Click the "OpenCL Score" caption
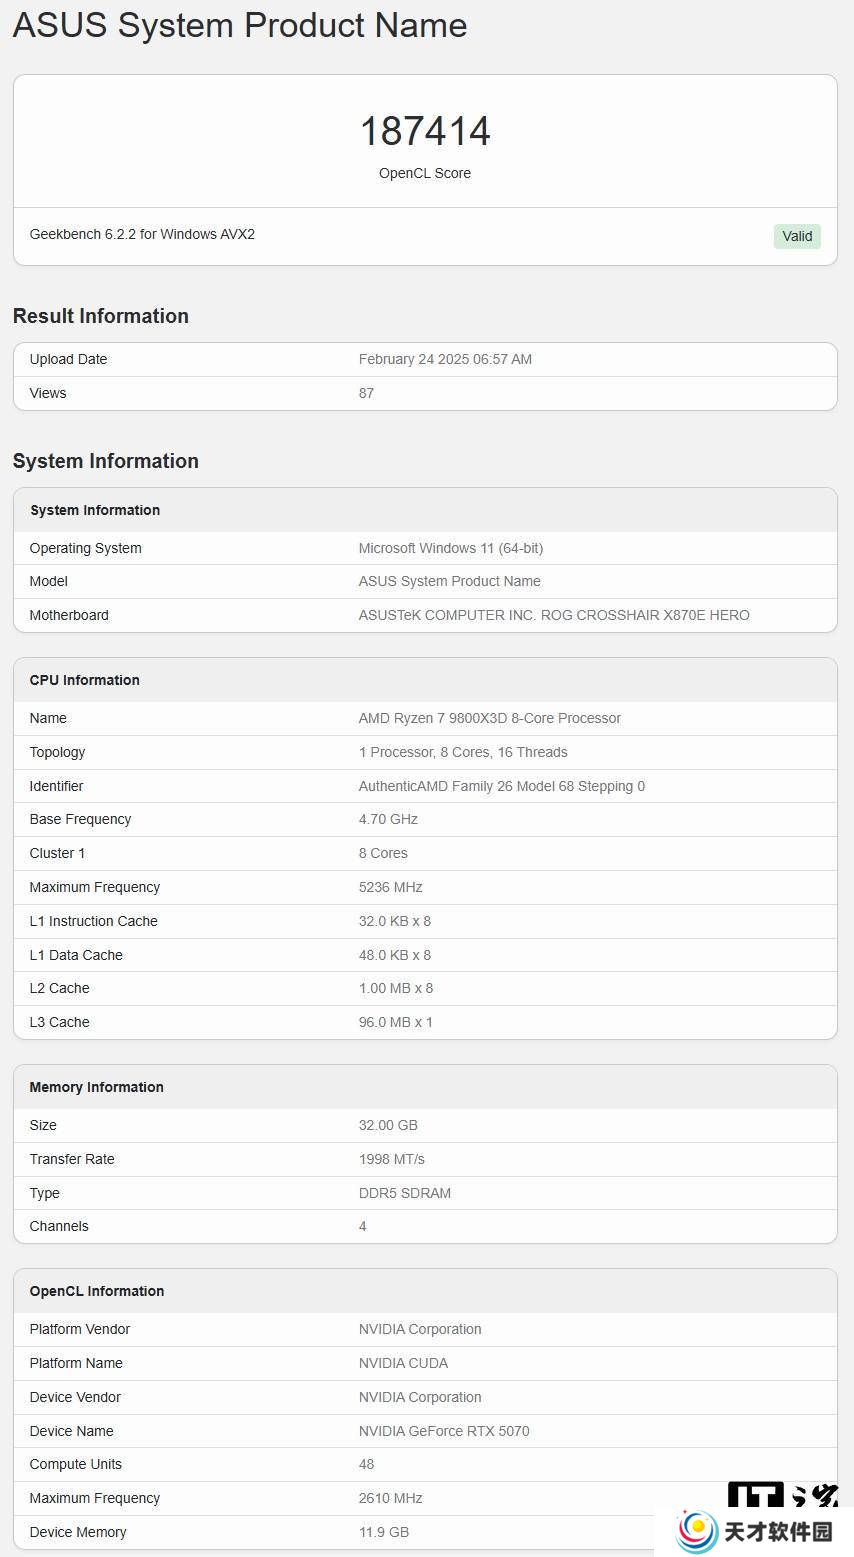The image size is (854, 1557). pyautogui.click(x=425, y=173)
